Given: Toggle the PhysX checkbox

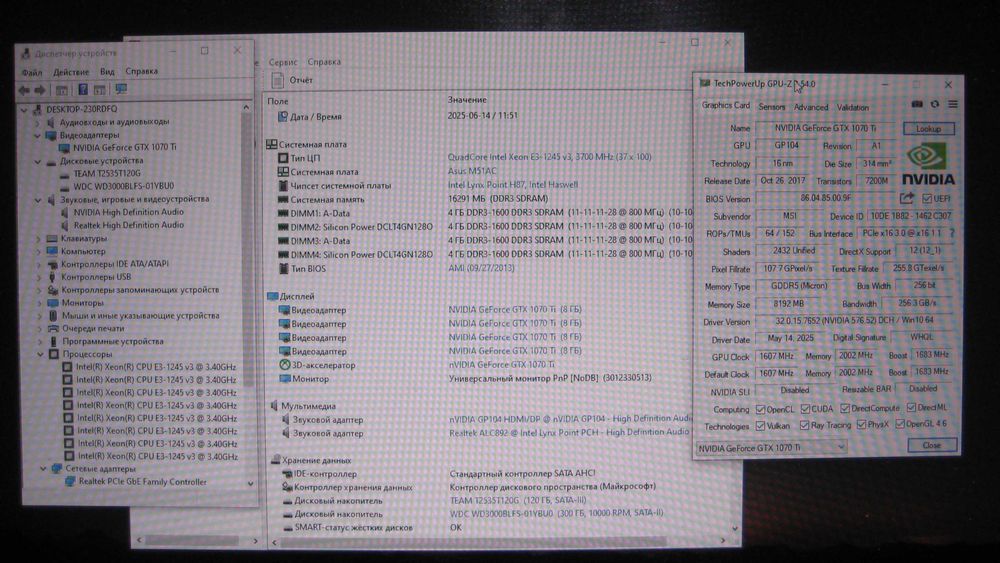Looking at the screenshot, I should pos(861,425).
